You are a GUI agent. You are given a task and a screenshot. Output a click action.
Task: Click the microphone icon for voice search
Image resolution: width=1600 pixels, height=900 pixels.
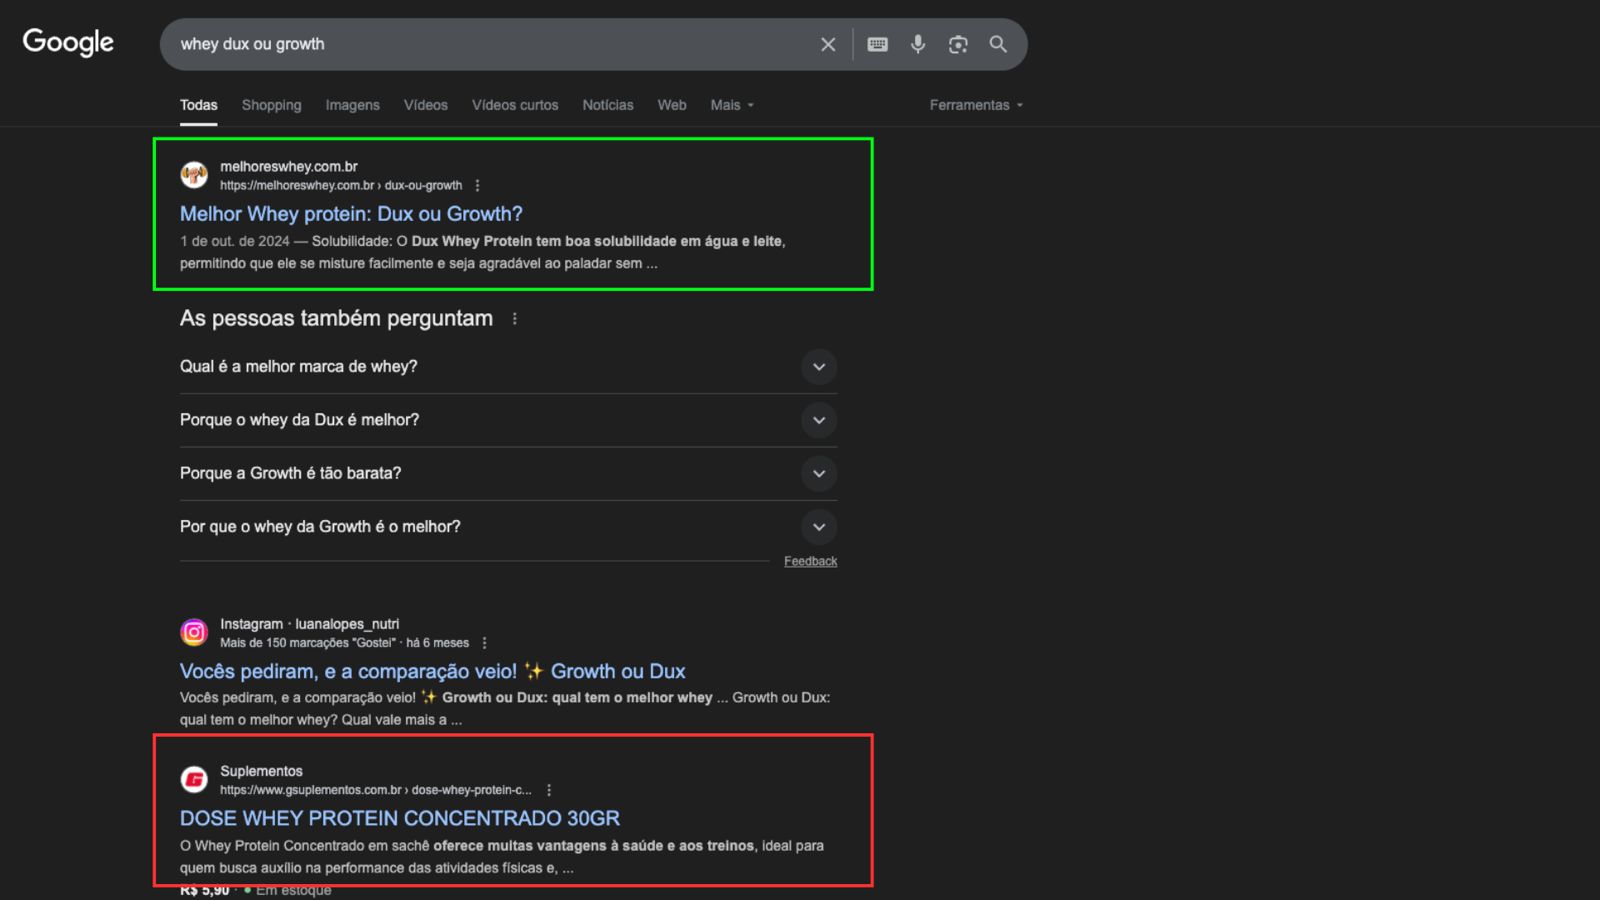pyautogui.click(x=917, y=44)
